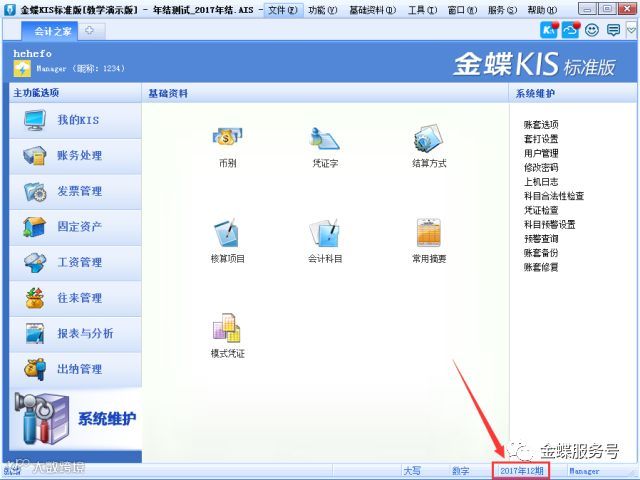Switch to the 会计之家 tab
This screenshot has height=480, width=640.
point(49,31)
